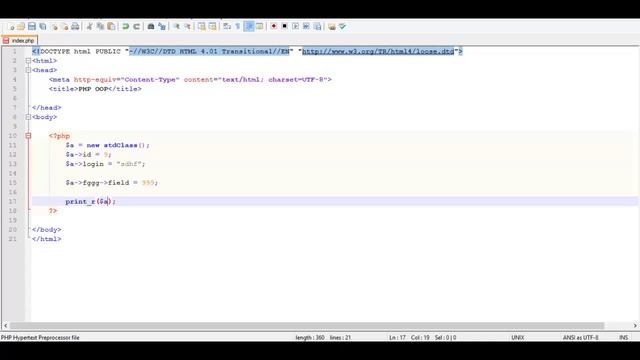Select the index.php tab
The width and height of the screenshot is (640, 360).
pyautogui.click(x=19, y=40)
